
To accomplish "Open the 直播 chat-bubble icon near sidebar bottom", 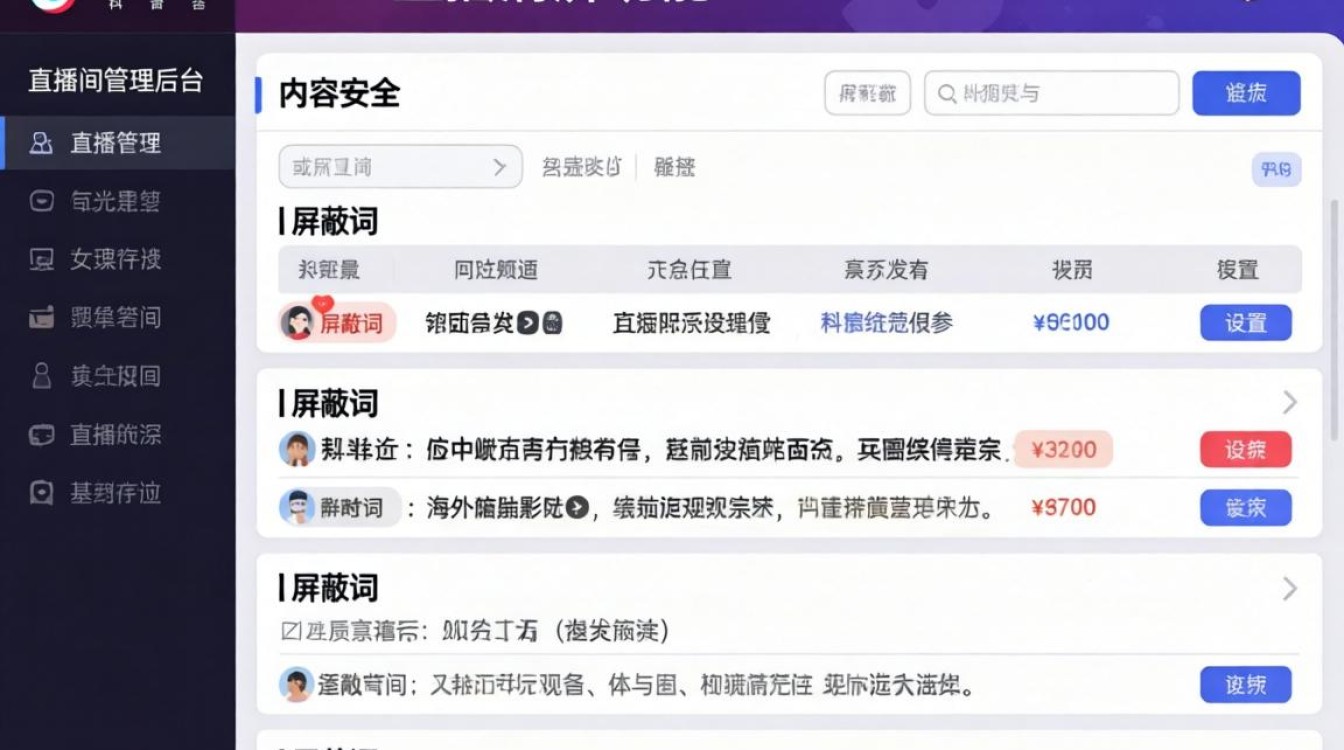I will [40, 435].
